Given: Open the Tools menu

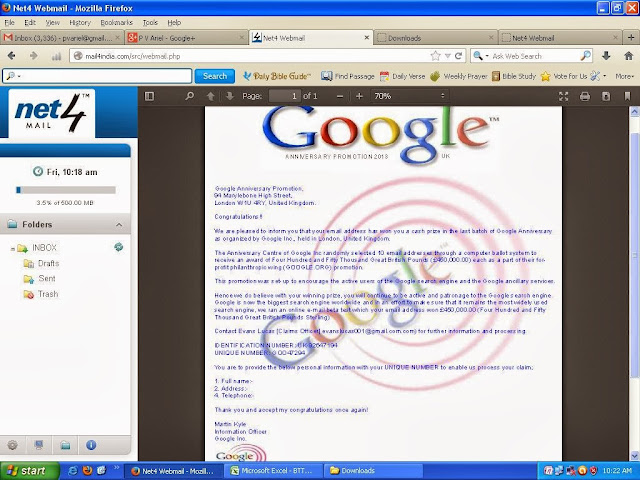Looking at the screenshot, I should tap(150, 23).
